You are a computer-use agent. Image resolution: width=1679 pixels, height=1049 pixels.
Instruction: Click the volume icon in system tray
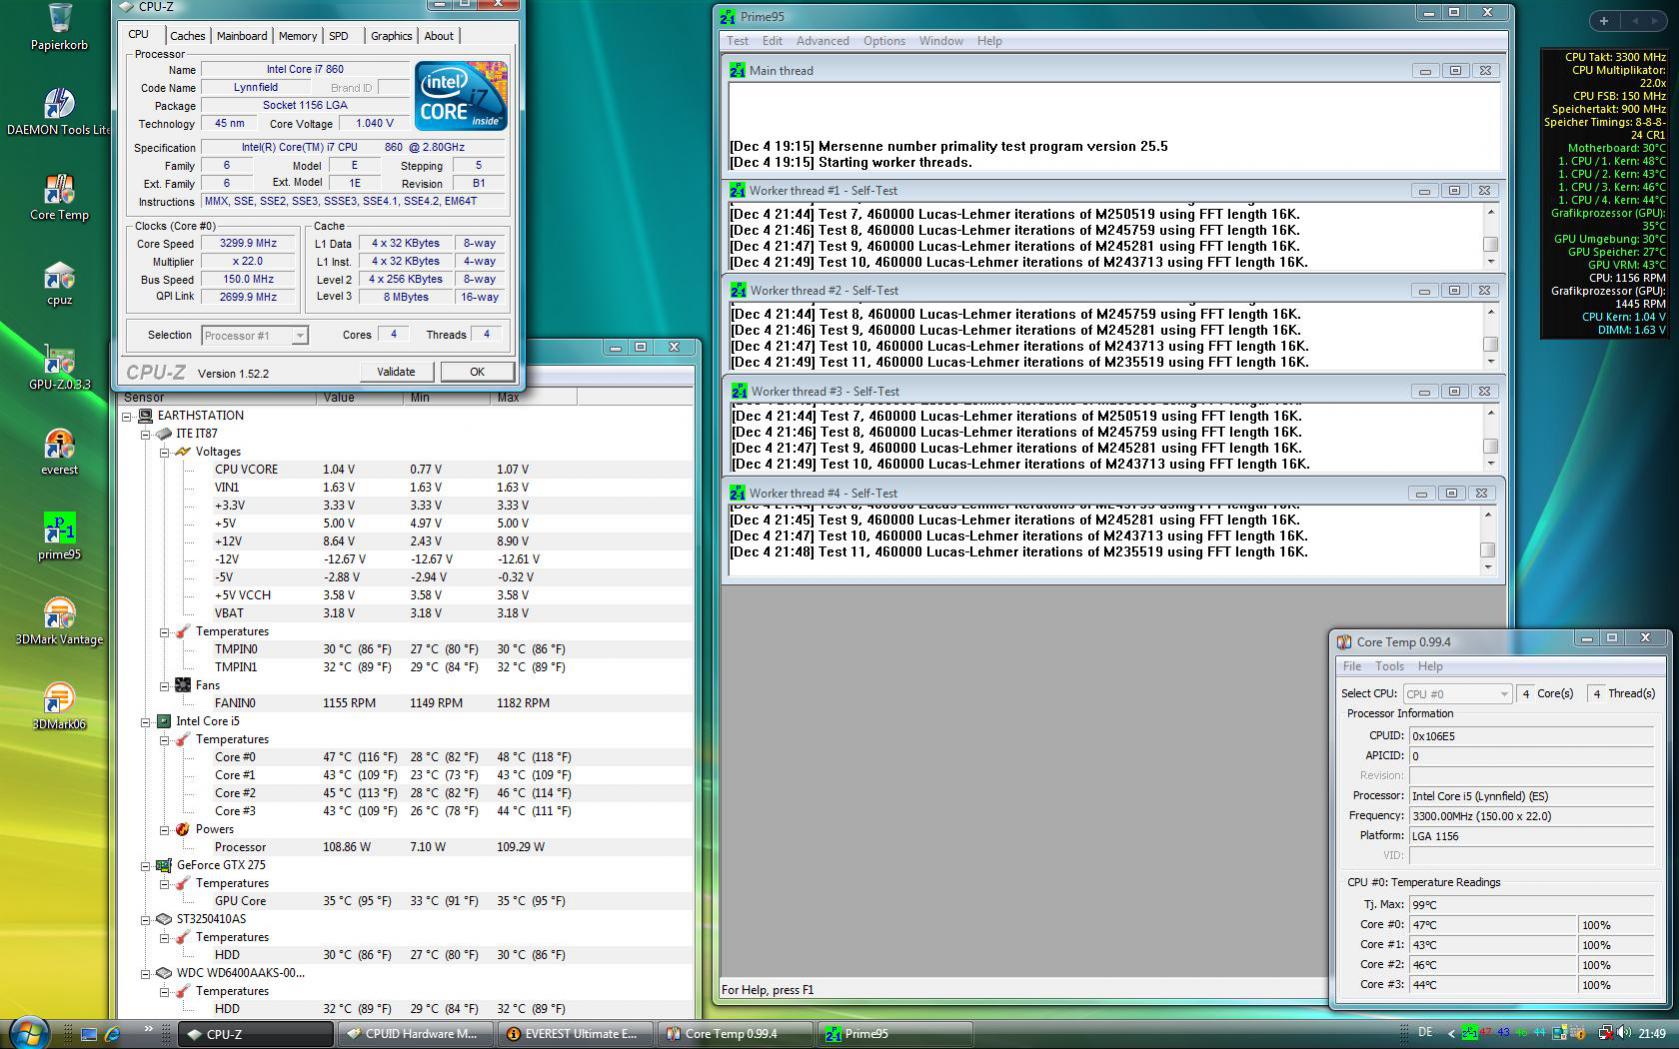click(x=1624, y=1033)
